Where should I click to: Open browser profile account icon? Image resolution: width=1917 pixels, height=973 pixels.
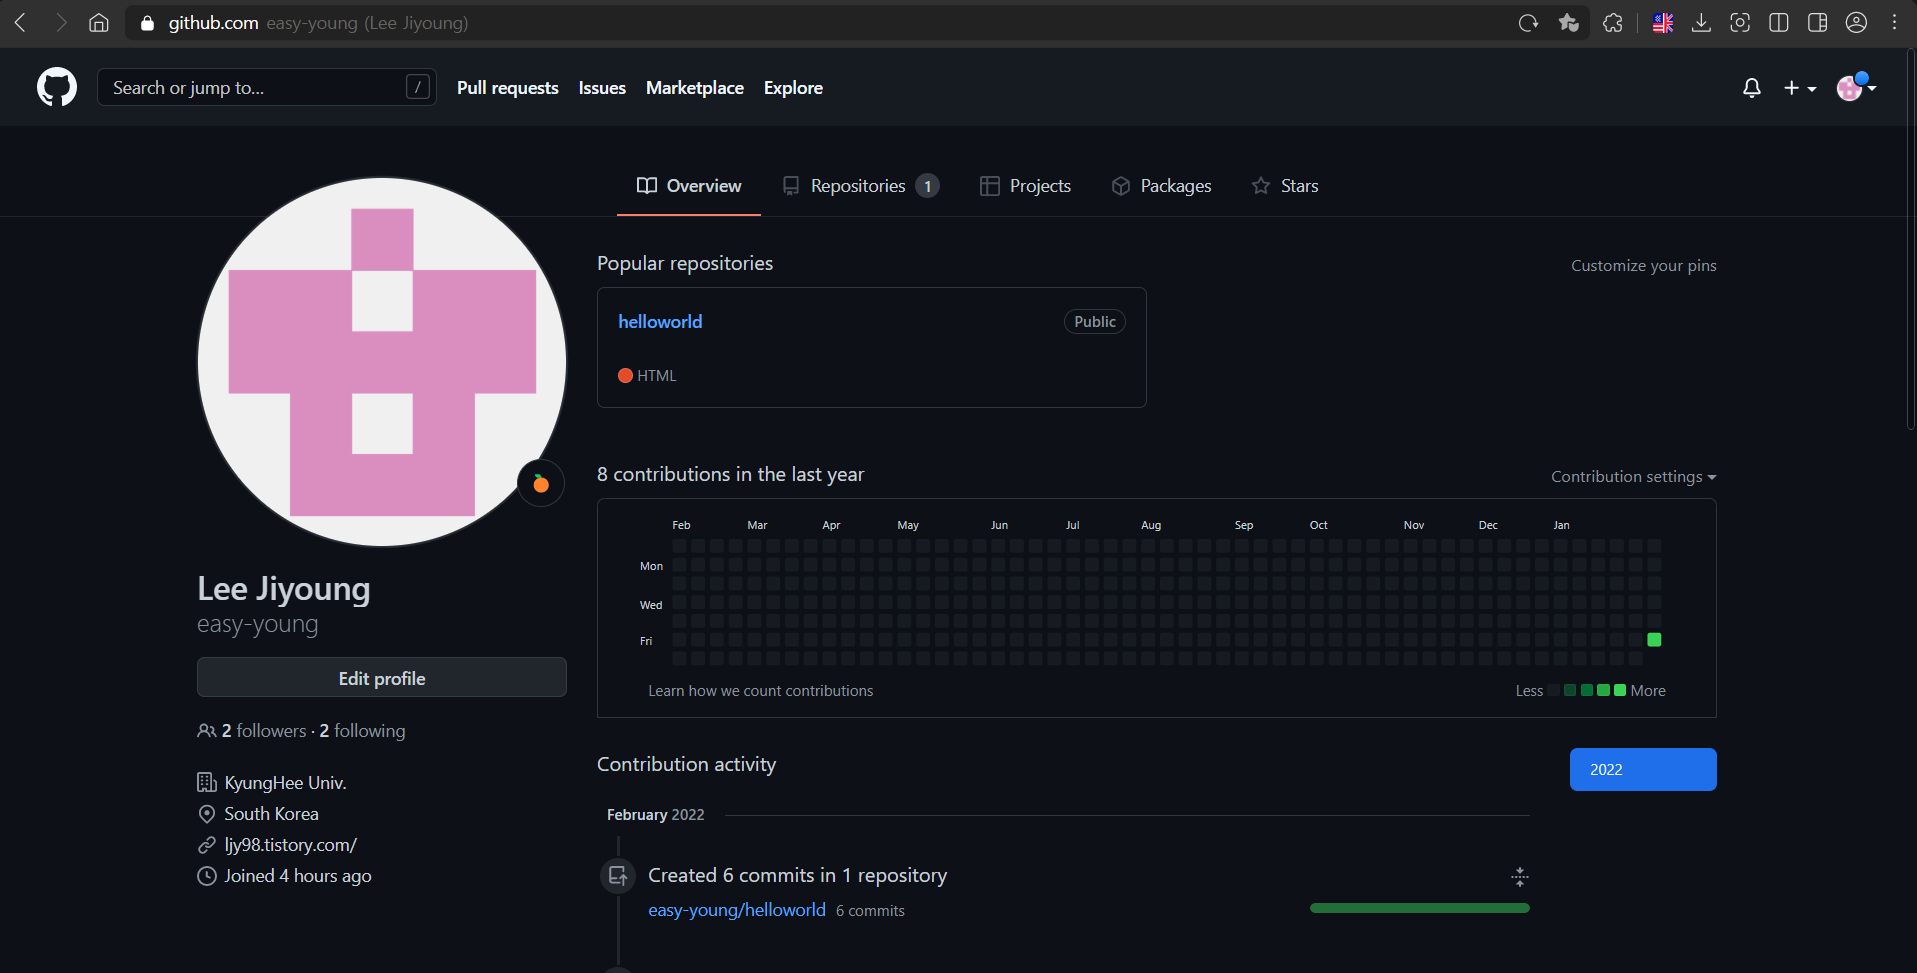tap(1857, 23)
